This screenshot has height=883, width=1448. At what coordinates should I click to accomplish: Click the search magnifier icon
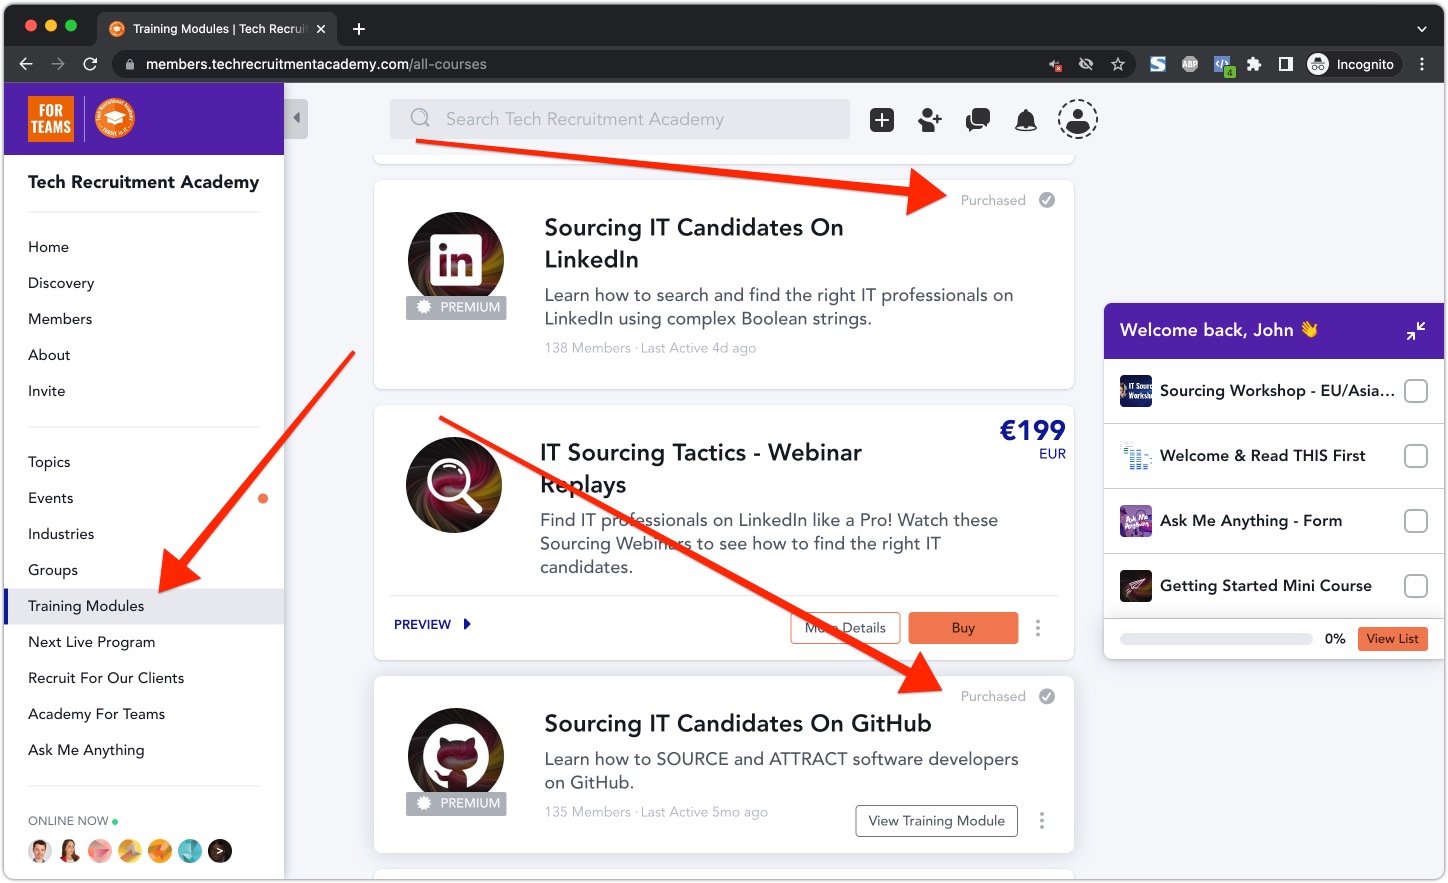420,119
